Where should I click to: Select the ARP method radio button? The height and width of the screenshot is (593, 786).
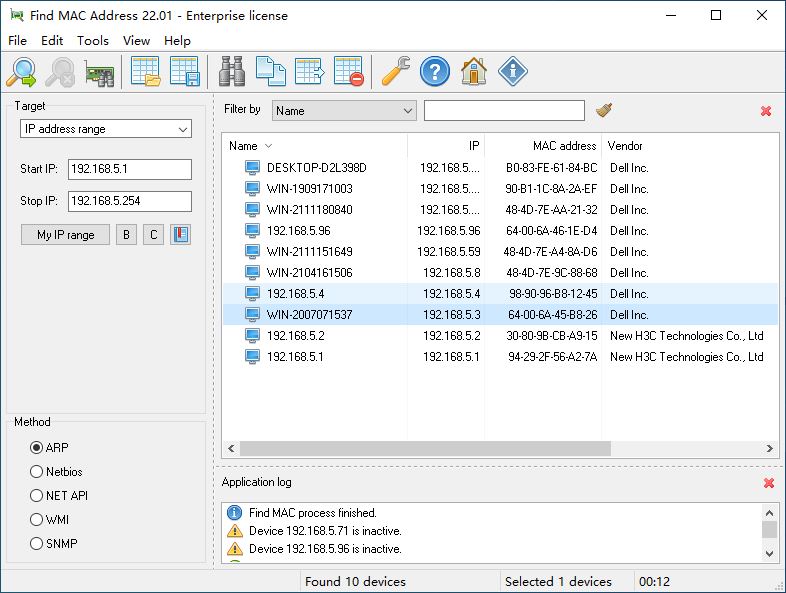36,447
